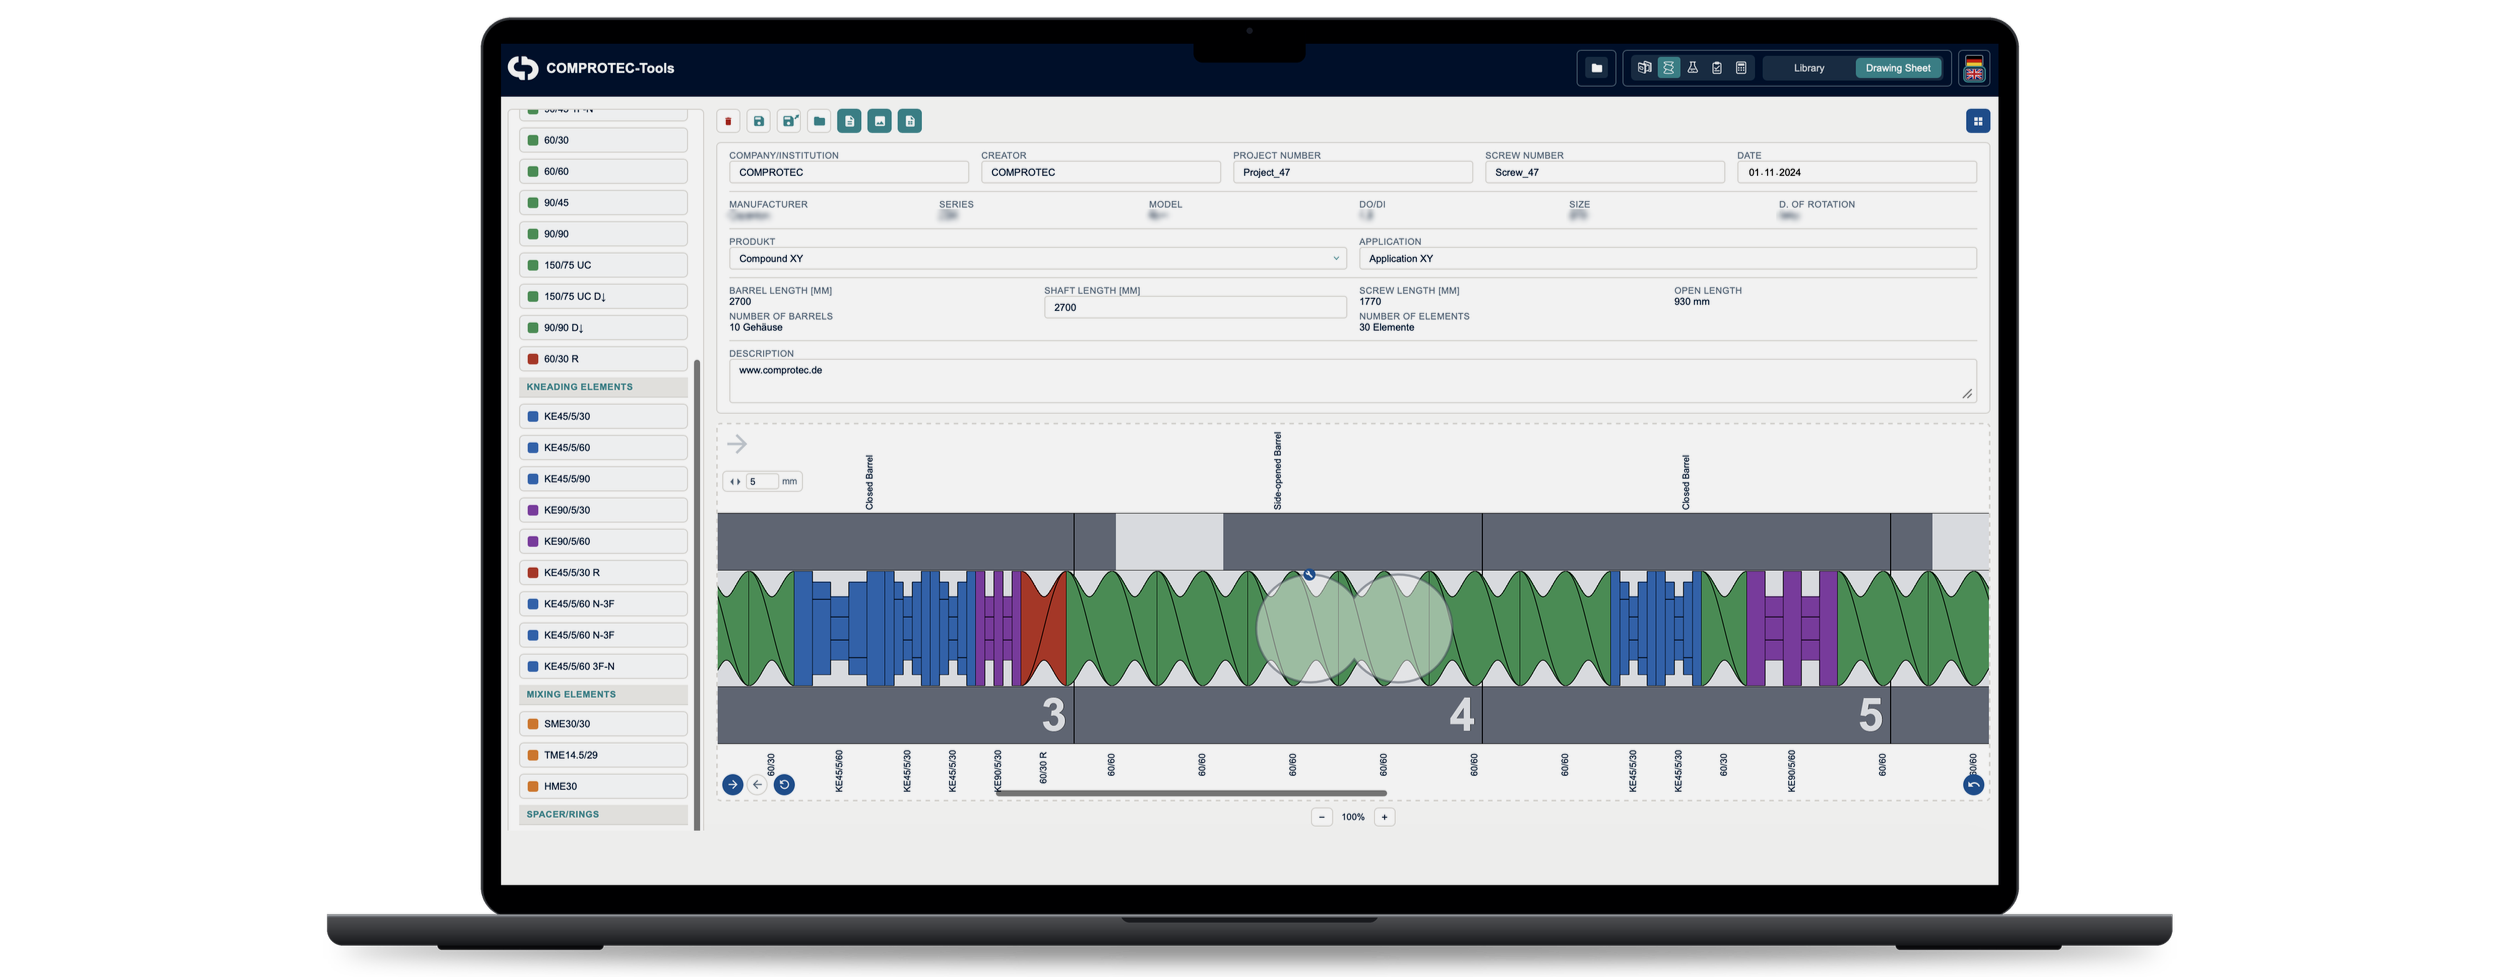Switch language to English flag
Screen dimensions: 2500x977
[1974, 75]
